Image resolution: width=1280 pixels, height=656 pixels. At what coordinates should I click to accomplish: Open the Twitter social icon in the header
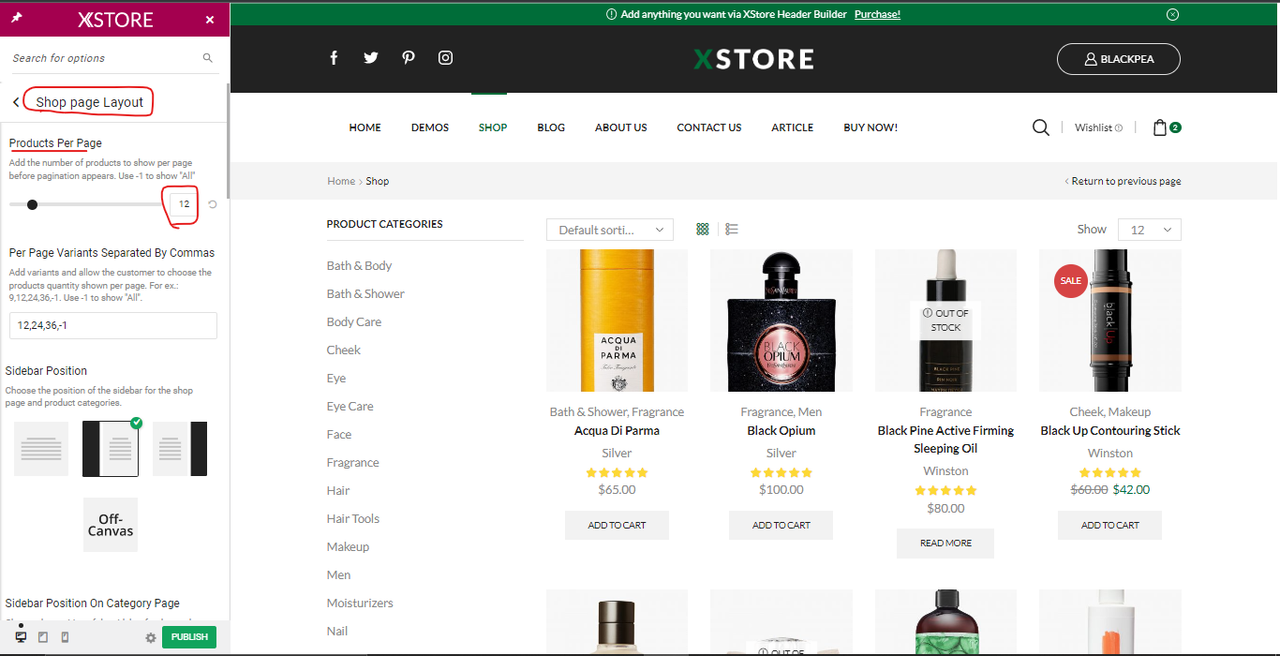[371, 58]
